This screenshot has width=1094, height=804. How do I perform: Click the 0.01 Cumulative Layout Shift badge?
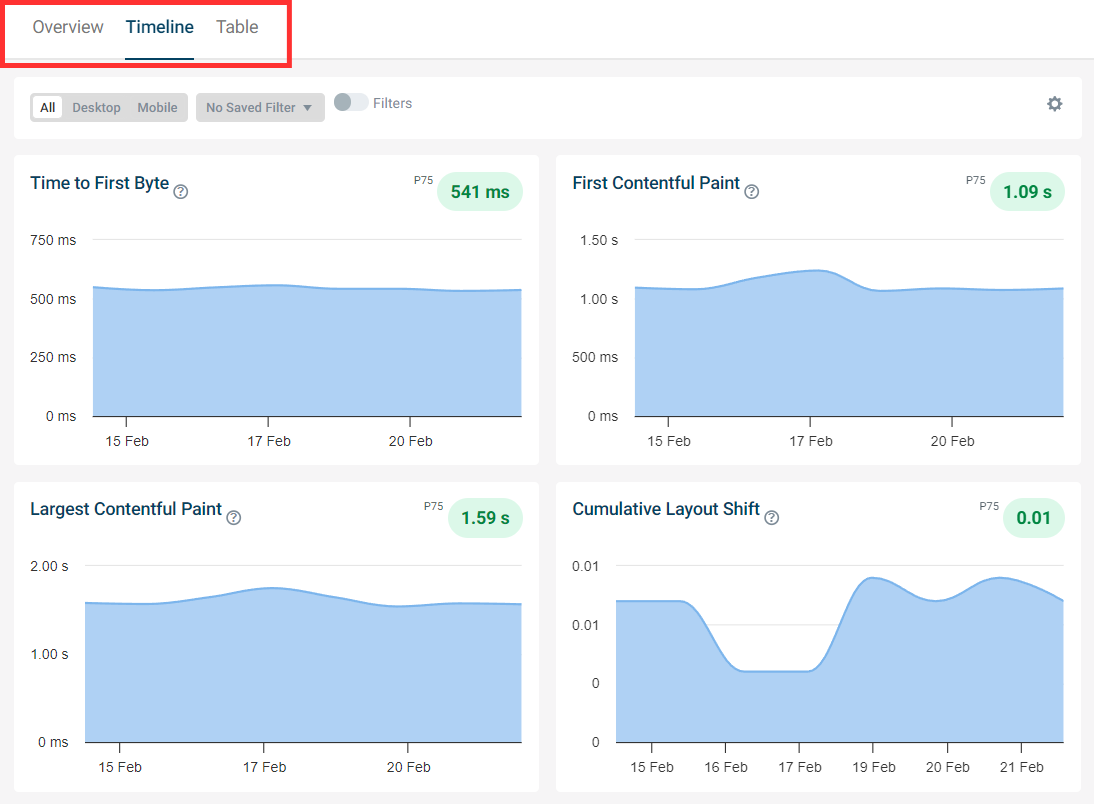coord(1033,518)
